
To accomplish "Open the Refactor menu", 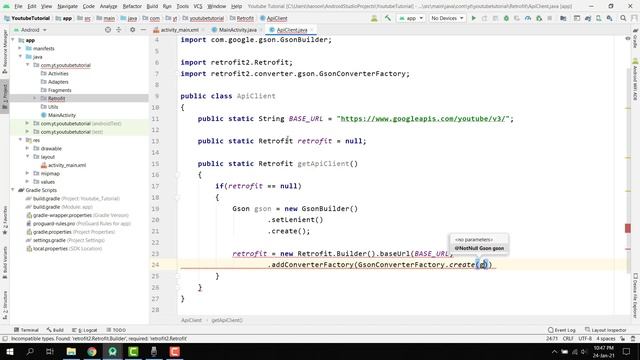I will [x=132, y=6].
